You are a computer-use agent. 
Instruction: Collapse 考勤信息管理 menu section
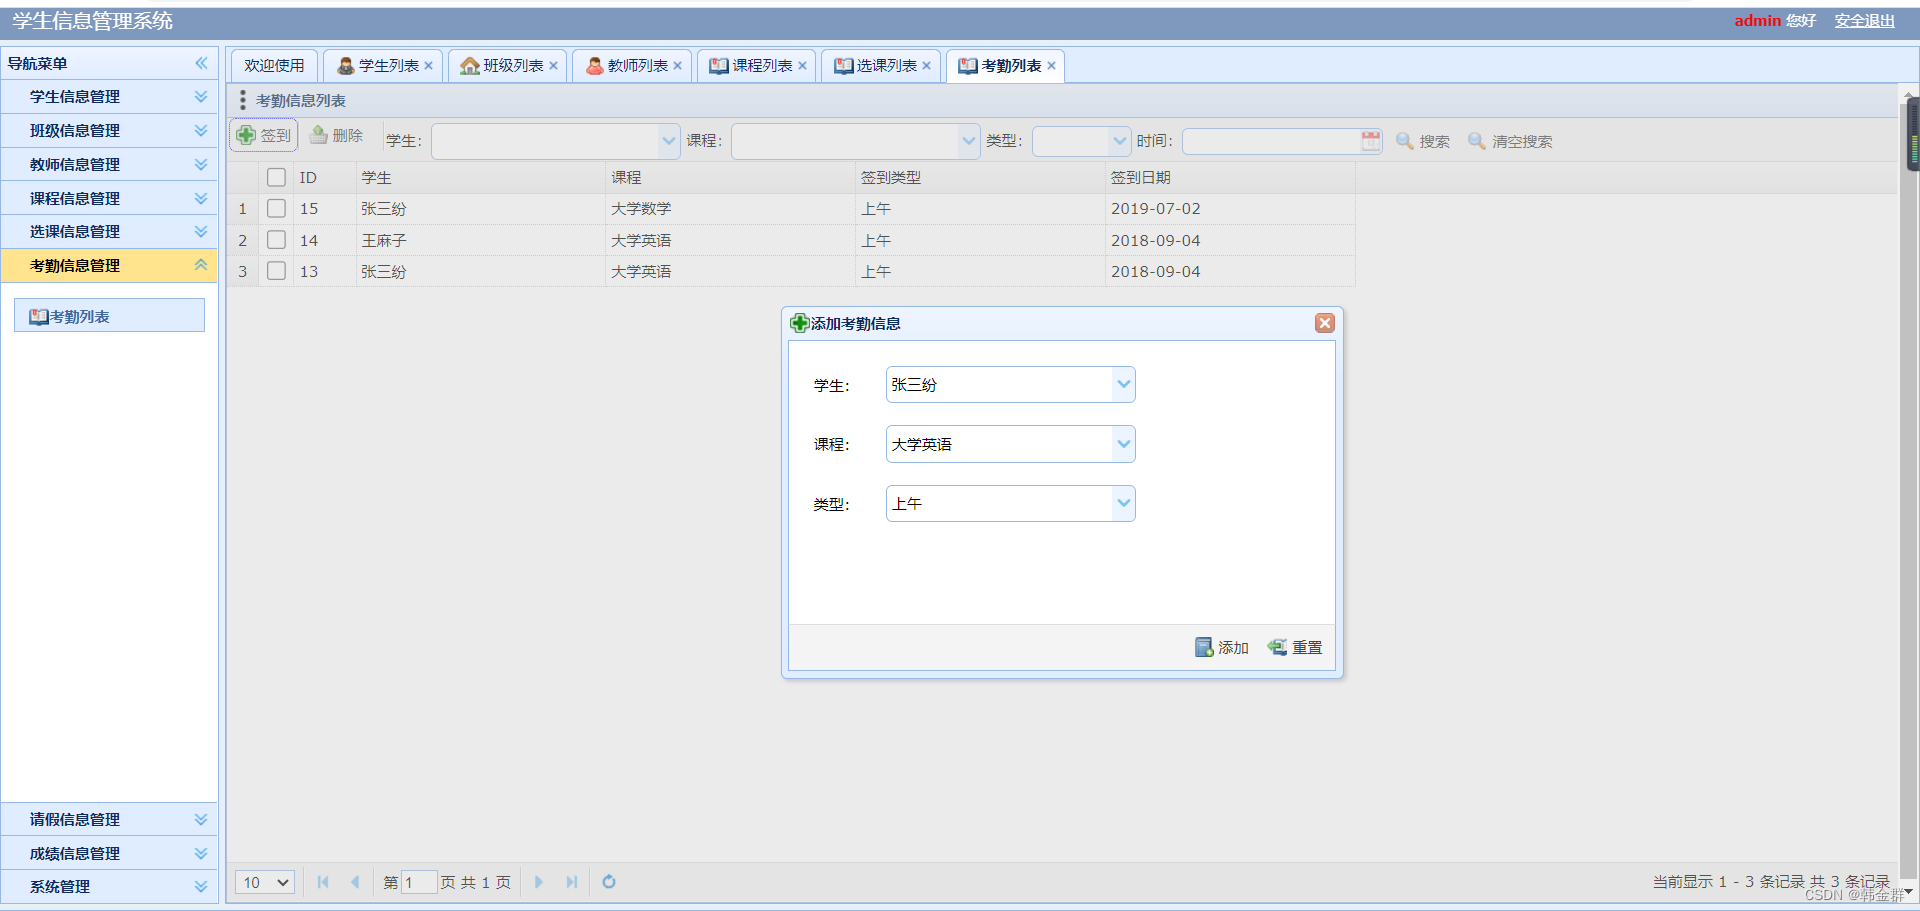[x=109, y=266]
